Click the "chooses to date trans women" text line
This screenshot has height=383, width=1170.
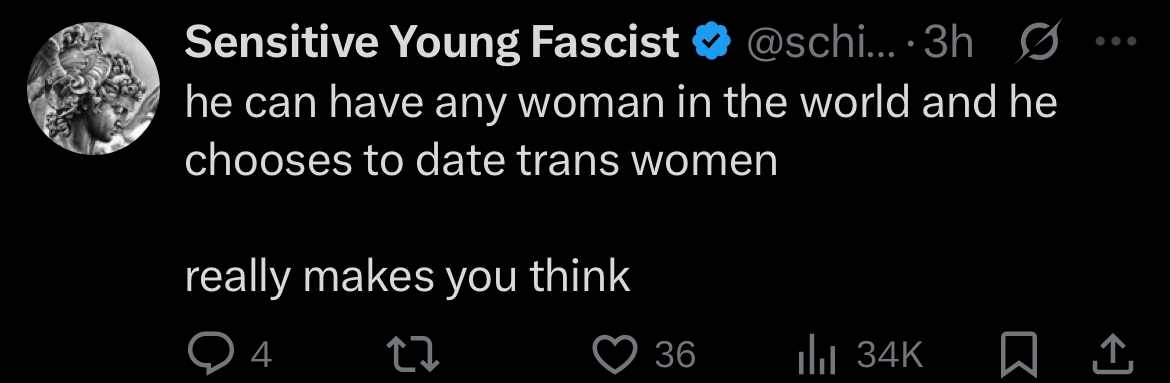(x=481, y=161)
